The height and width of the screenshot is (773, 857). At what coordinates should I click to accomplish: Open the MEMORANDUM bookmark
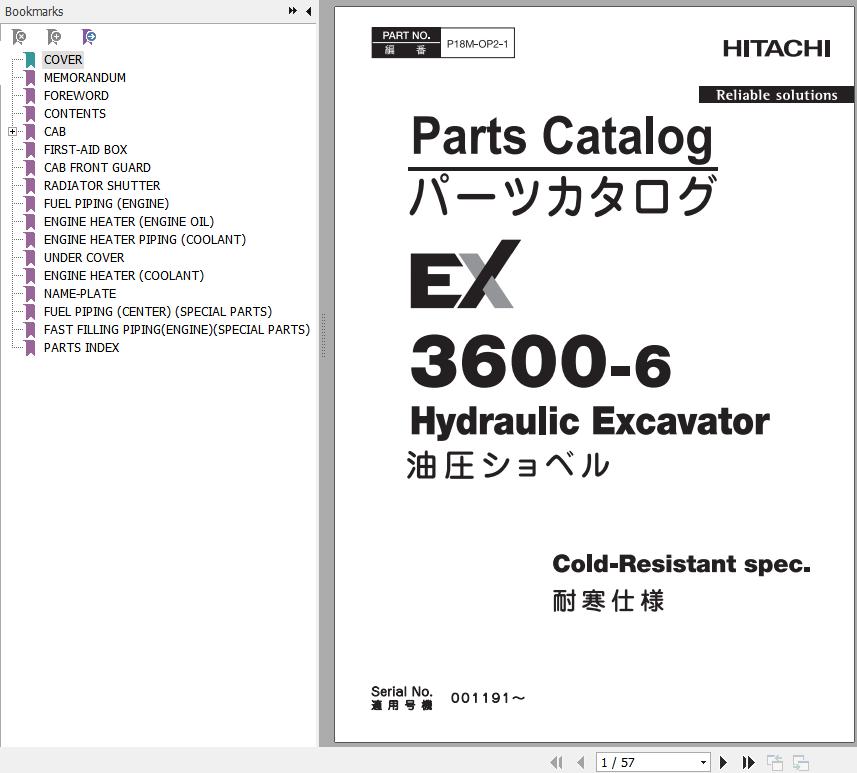click(x=85, y=78)
